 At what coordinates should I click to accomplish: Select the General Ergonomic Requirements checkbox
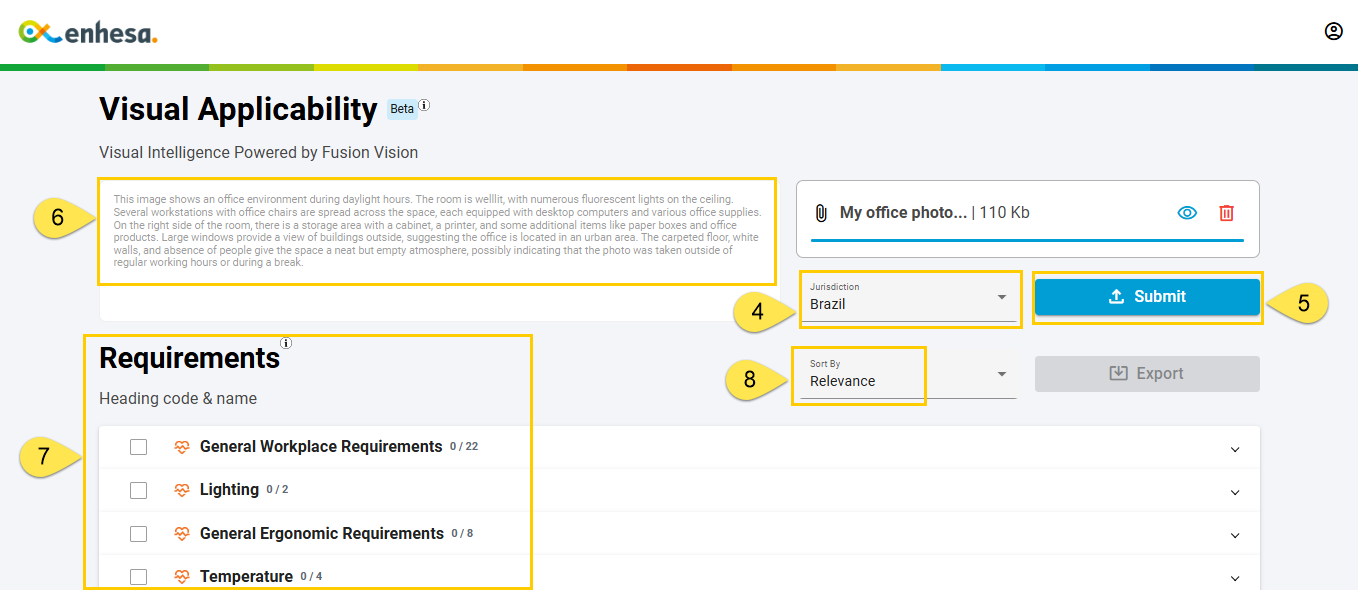point(138,534)
